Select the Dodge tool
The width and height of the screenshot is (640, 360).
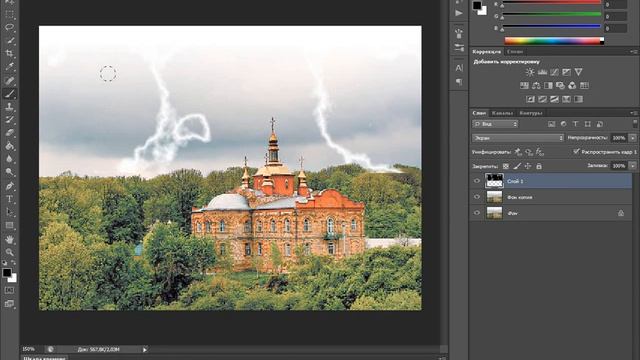(x=9, y=172)
